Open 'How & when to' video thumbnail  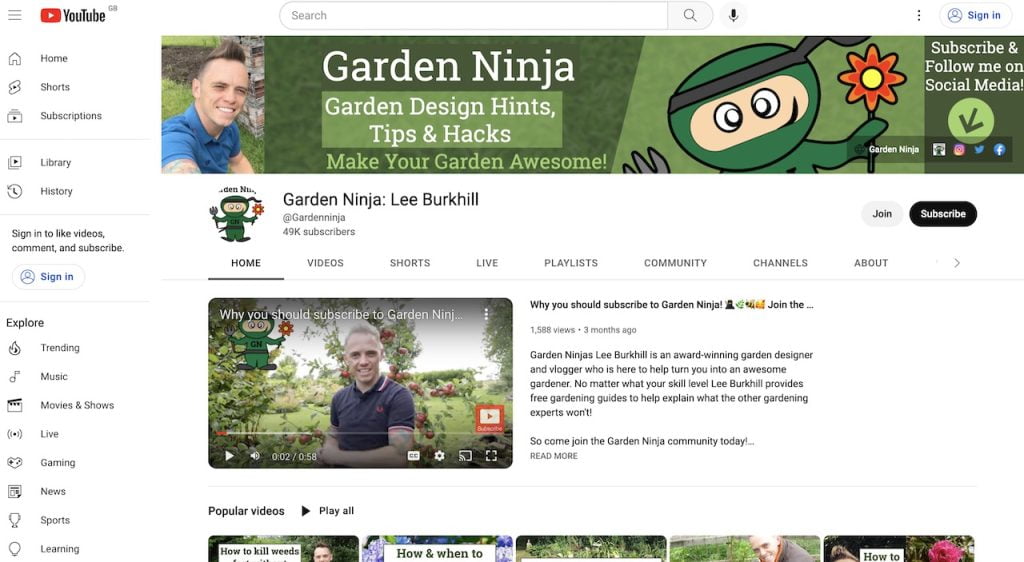tap(438, 549)
